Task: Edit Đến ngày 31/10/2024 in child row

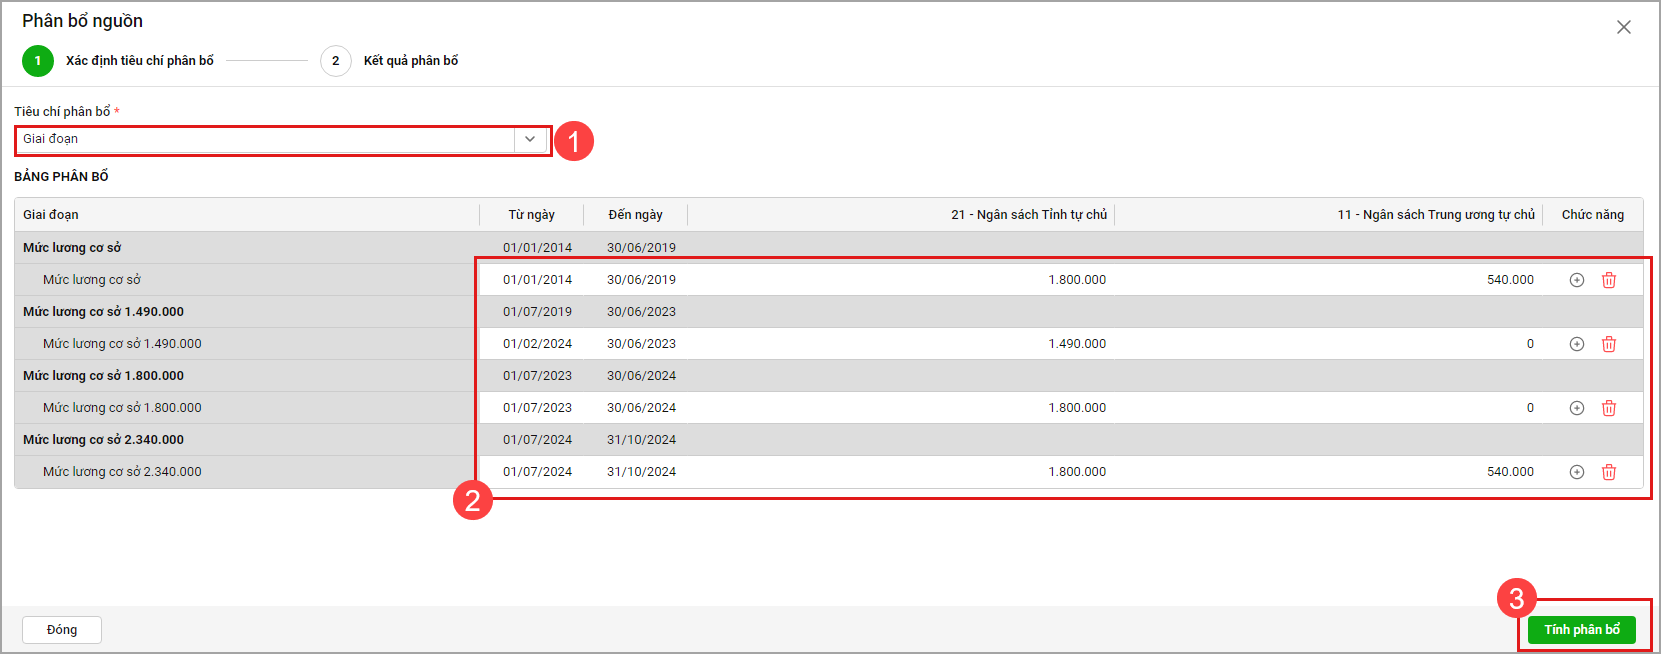Action: 641,472
